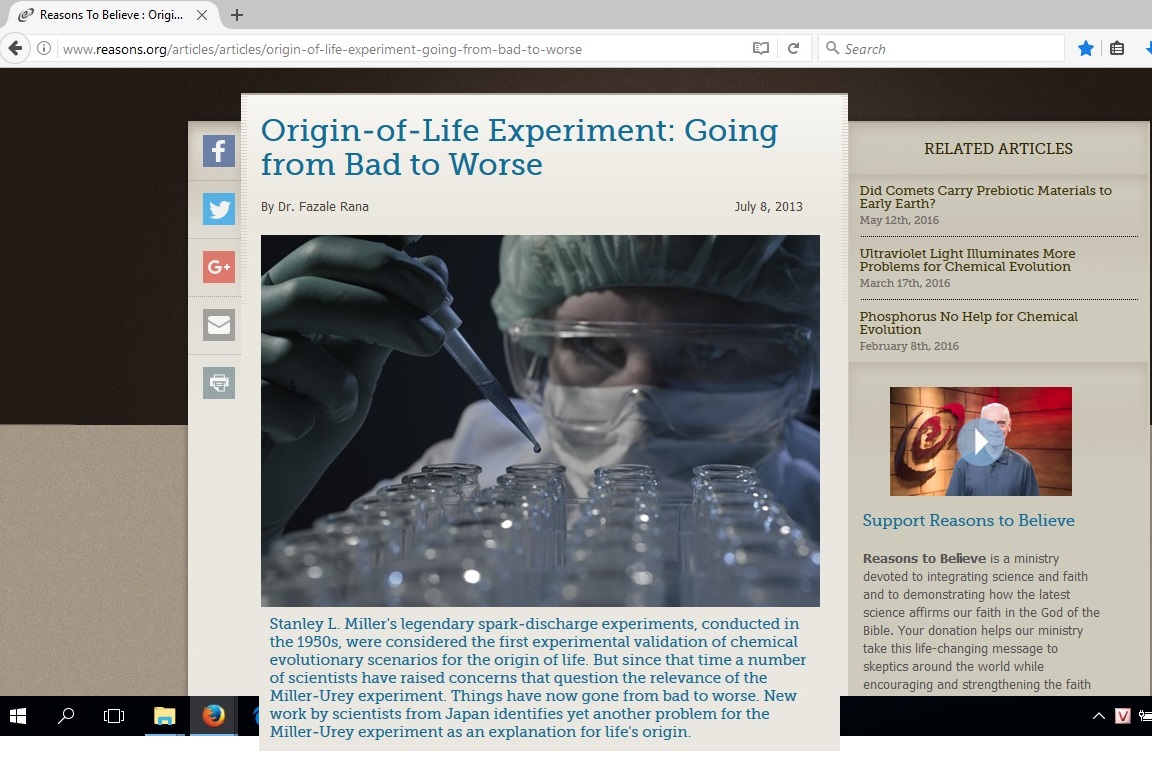
Task: Play the Support Reasons to Believe video
Action: click(980, 441)
